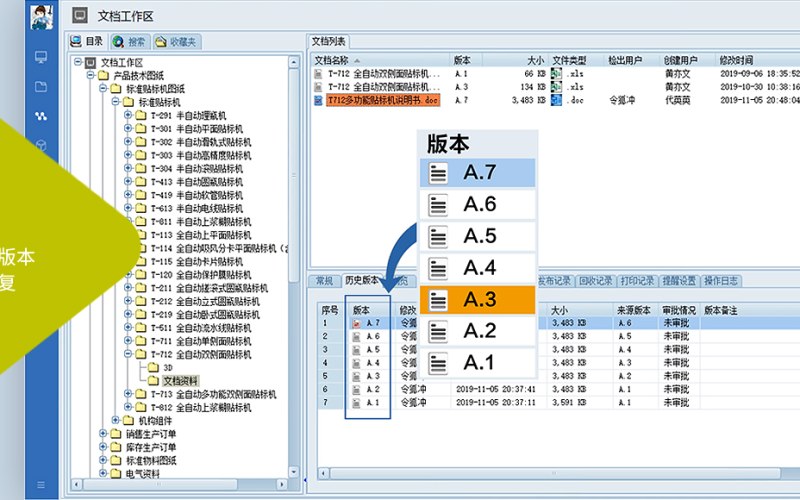Click the 文档工作区 header monitor icon
800x500 pixels.
click(80, 16)
